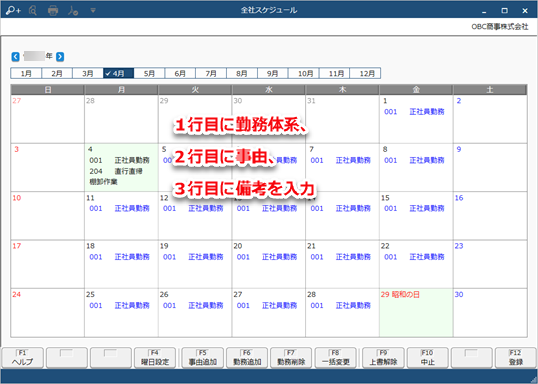Select Saturday the 30th cell
This screenshot has width=538, height=384.
point(490,313)
